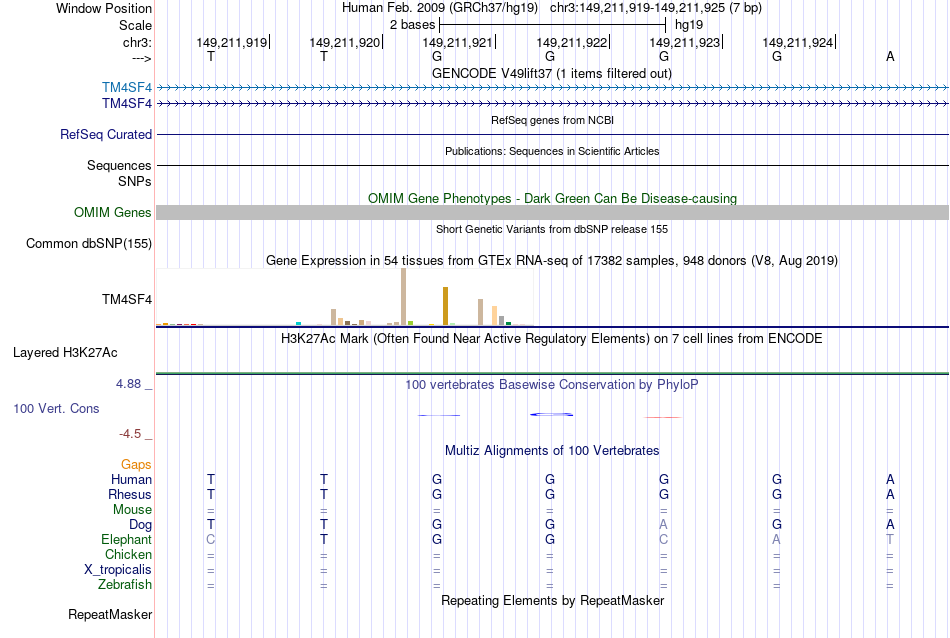Screen dimensions: 950x638
Task: Open Common dbSNP(155) track label
Action: pos(89,244)
